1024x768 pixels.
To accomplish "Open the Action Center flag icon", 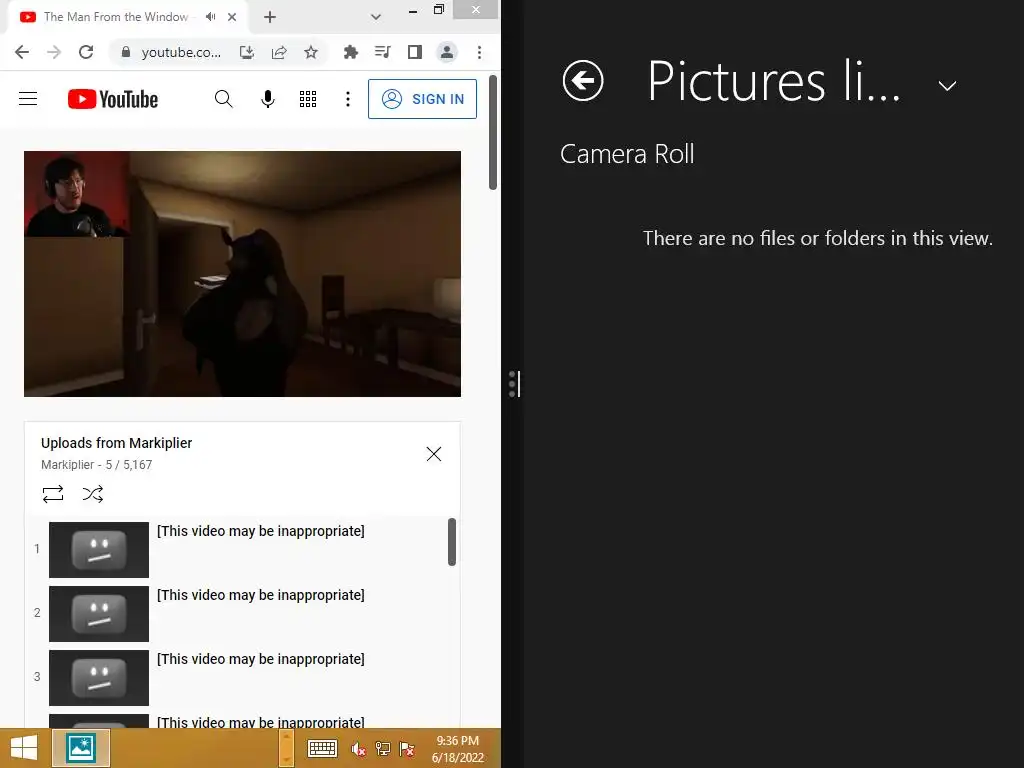I will point(407,748).
